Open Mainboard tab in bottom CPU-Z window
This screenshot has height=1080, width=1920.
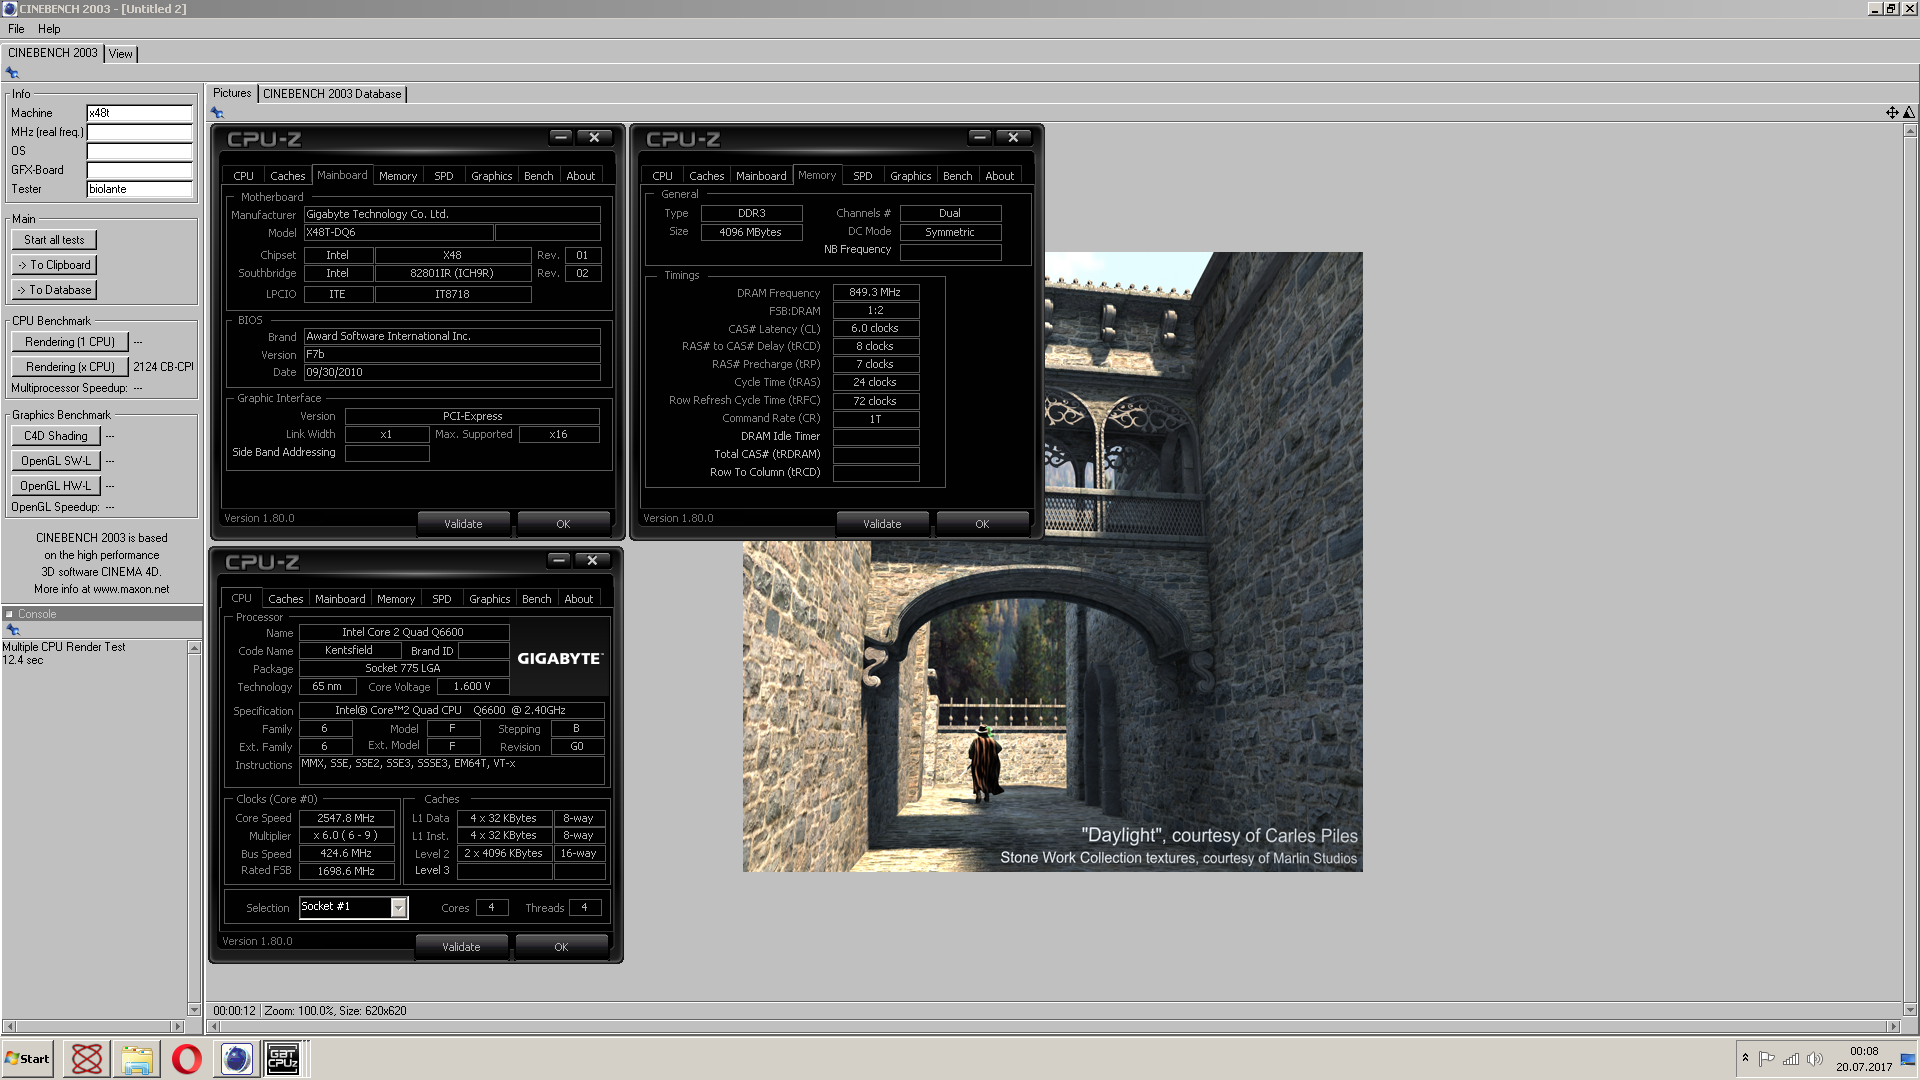point(340,599)
